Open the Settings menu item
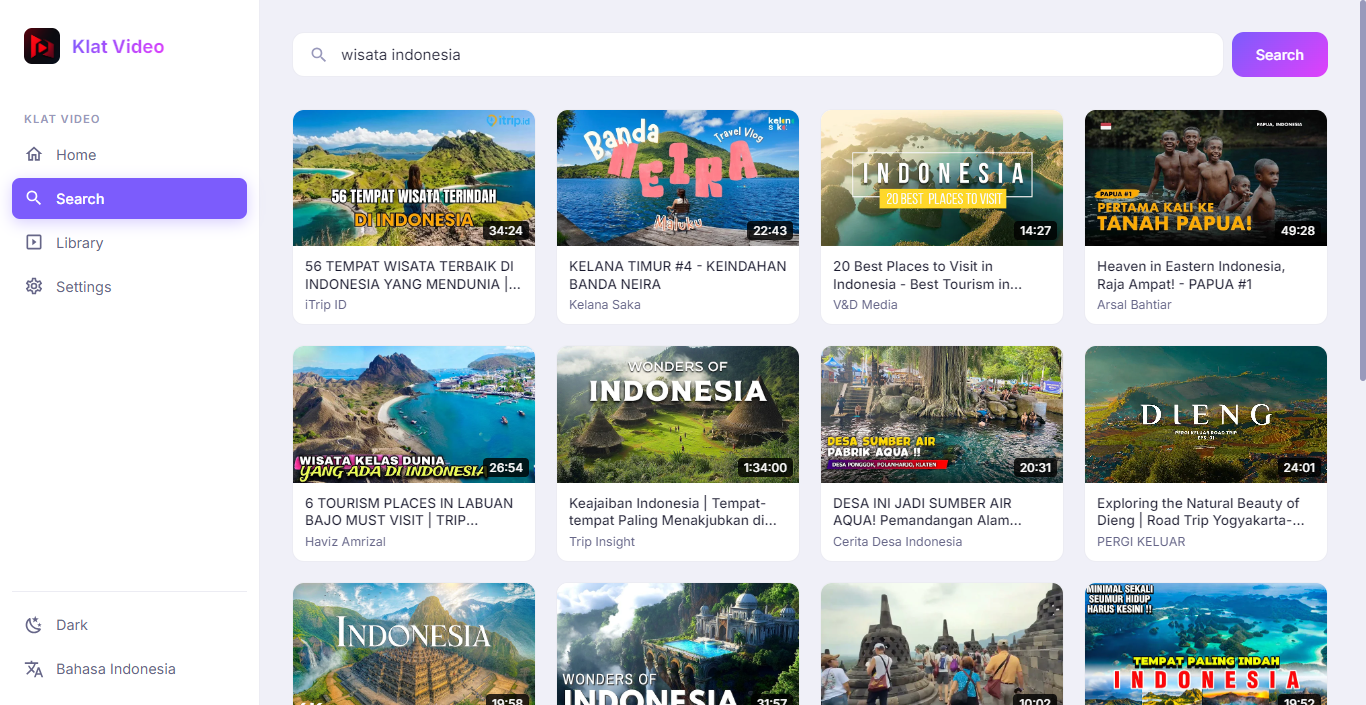 [x=129, y=286]
